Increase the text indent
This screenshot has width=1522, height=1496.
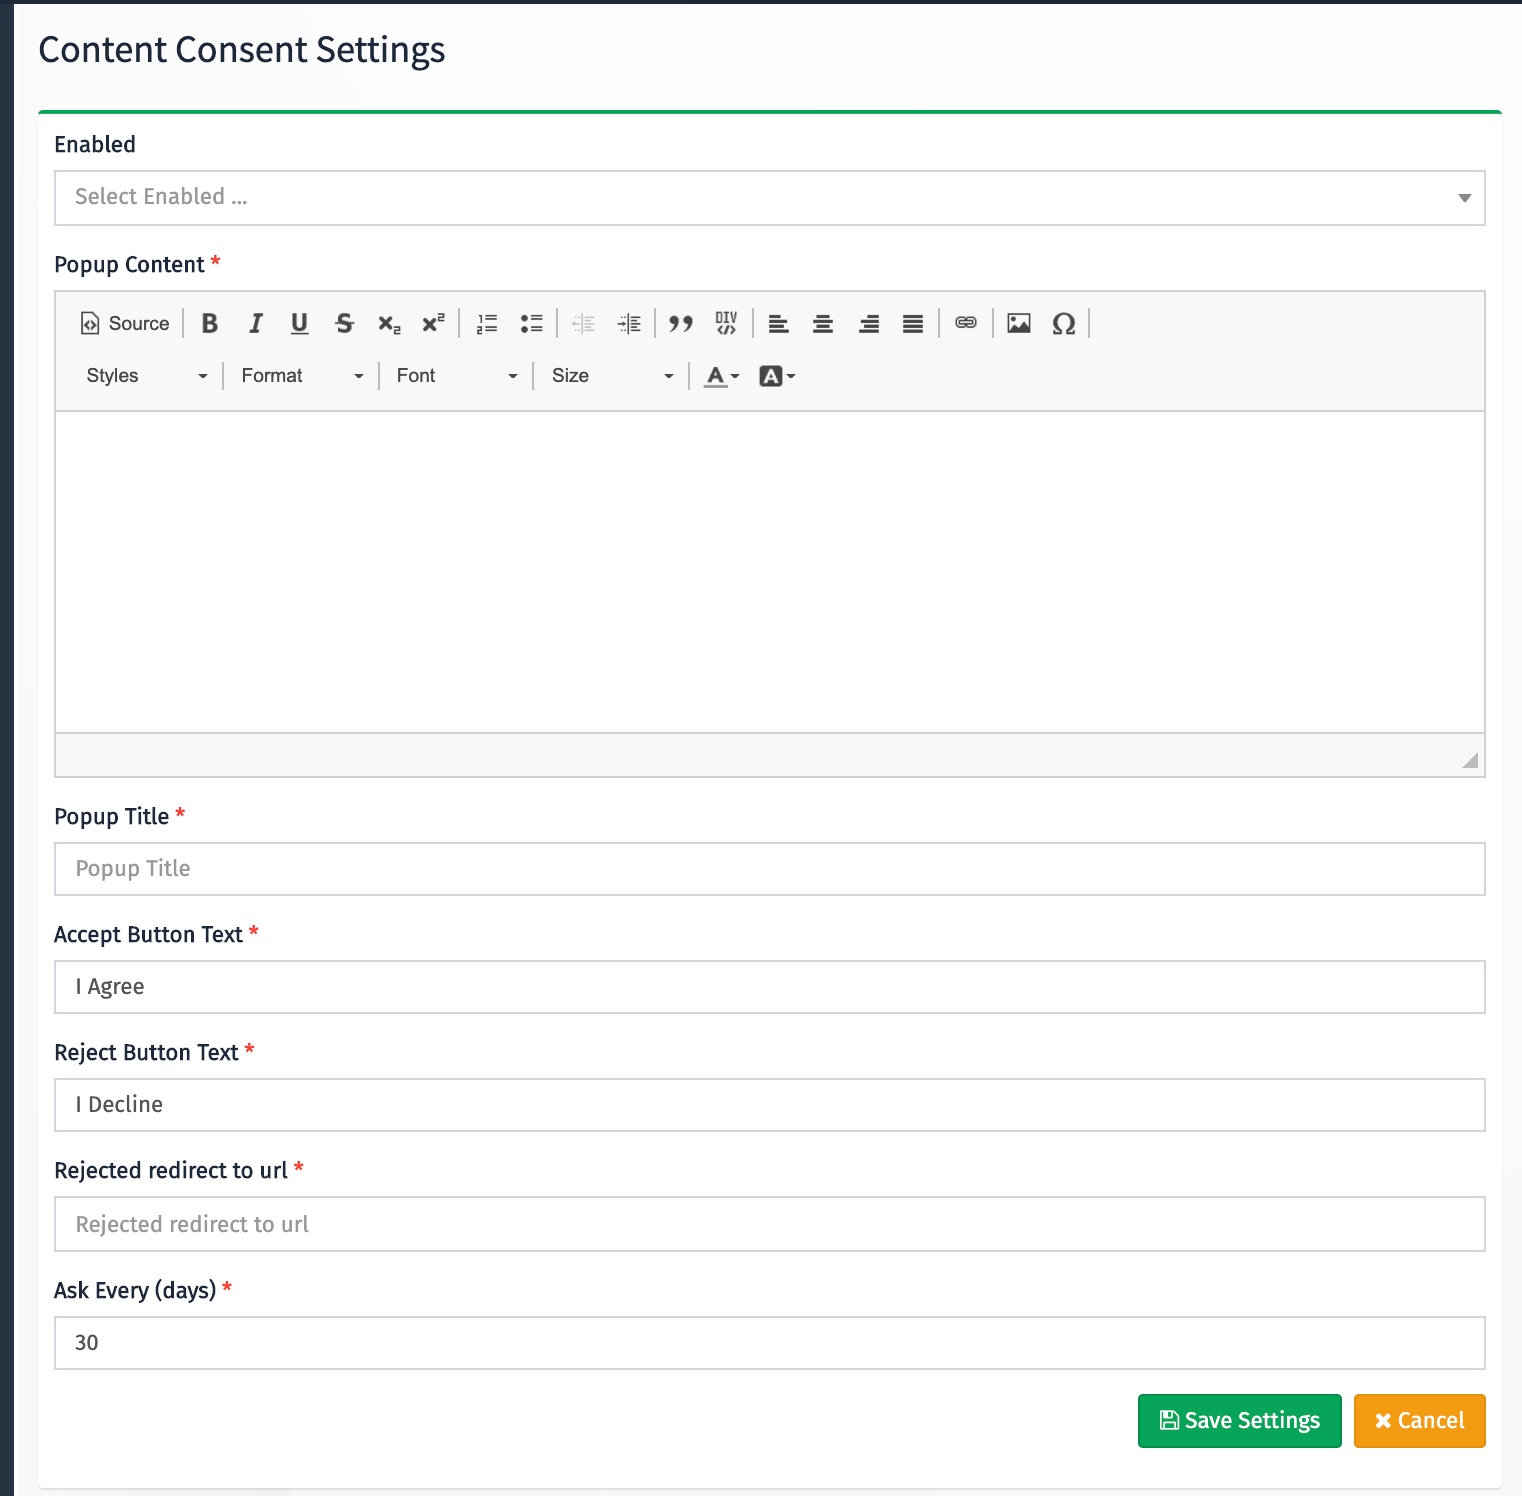(x=630, y=323)
